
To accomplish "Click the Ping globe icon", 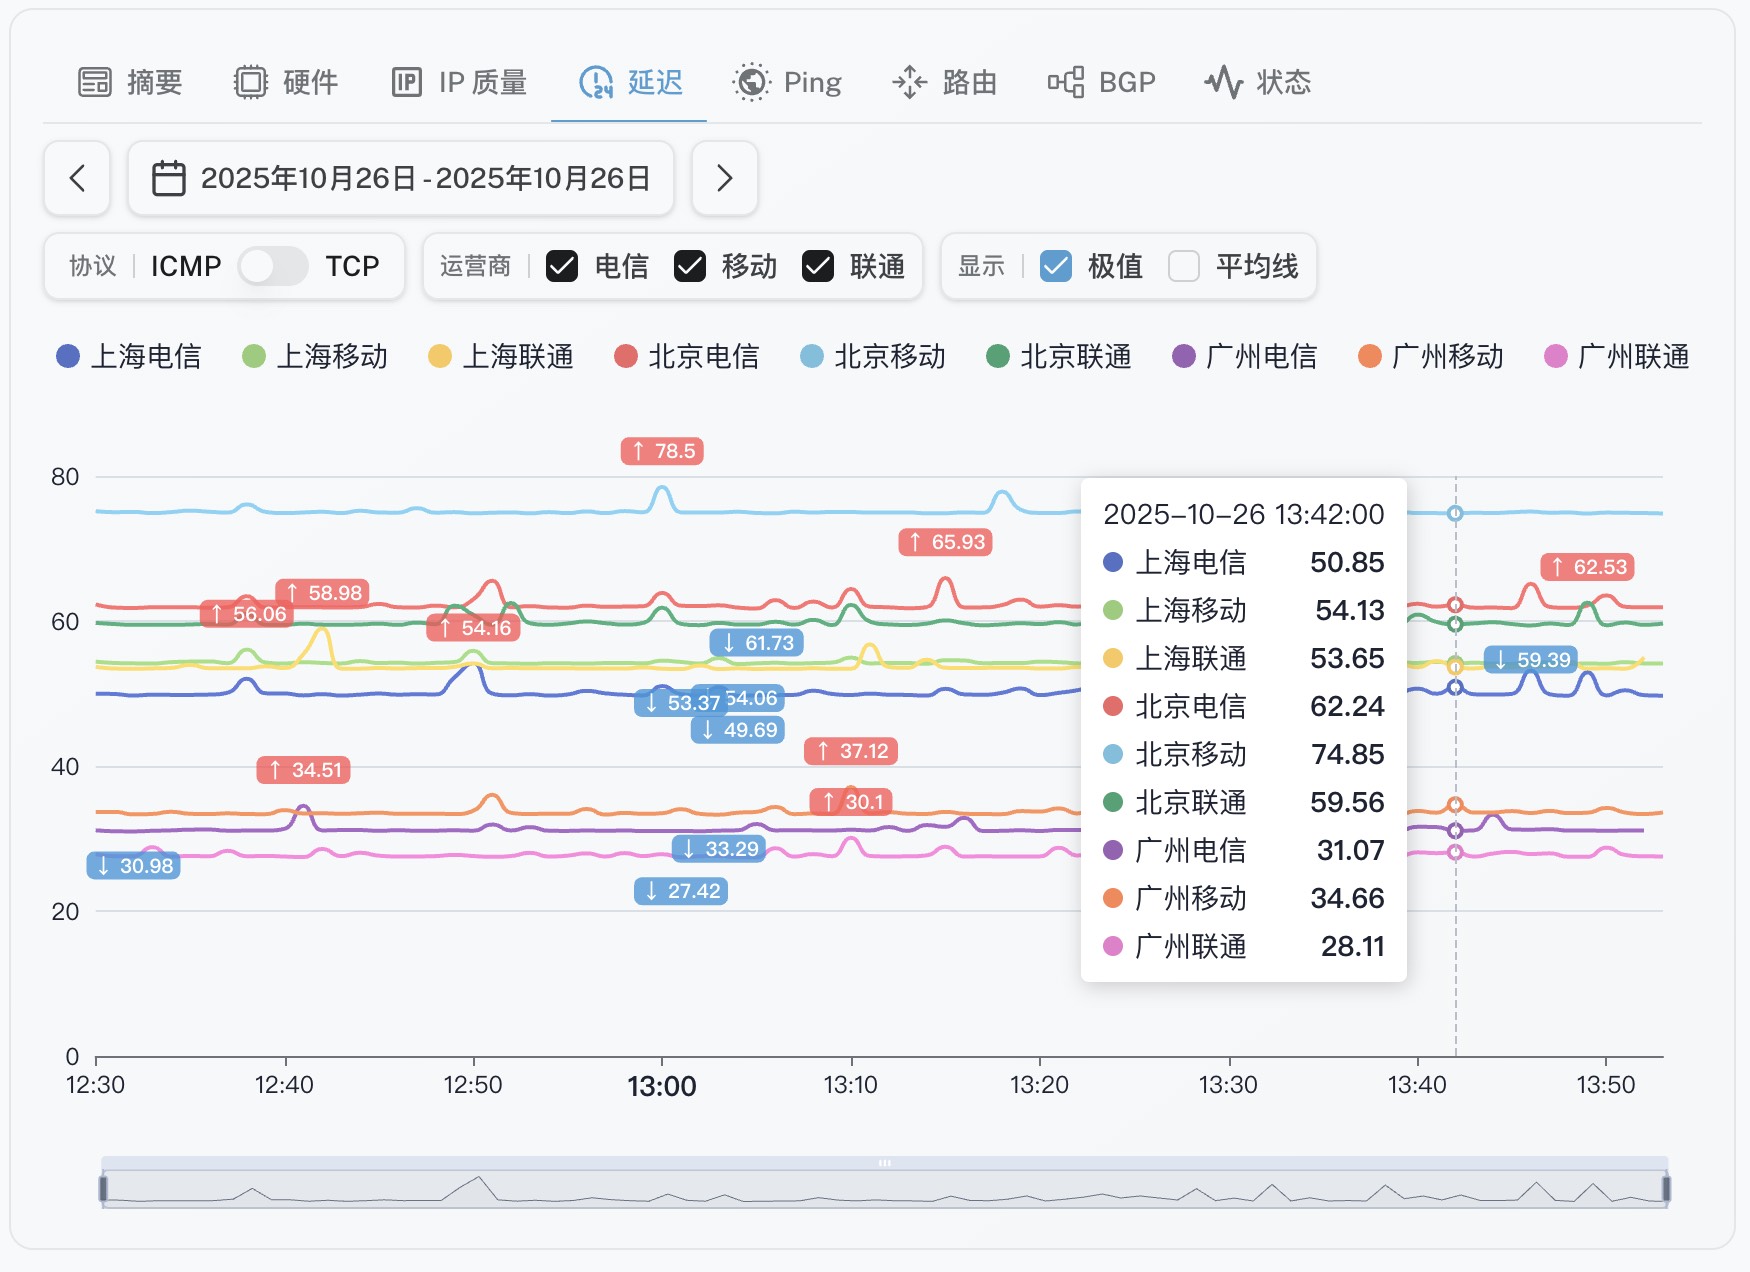I will [751, 82].
